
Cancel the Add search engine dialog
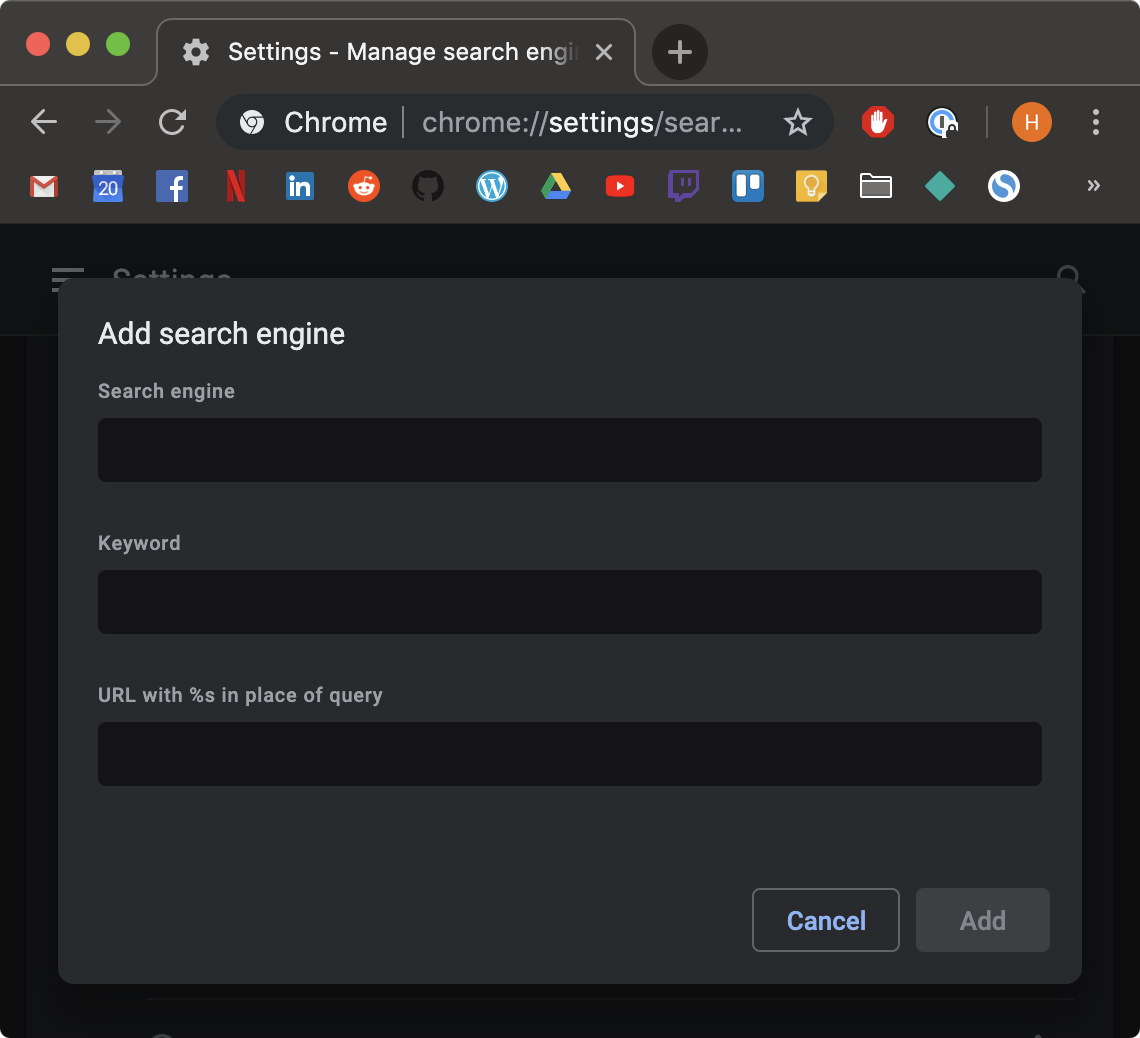[x=826, y=920]
